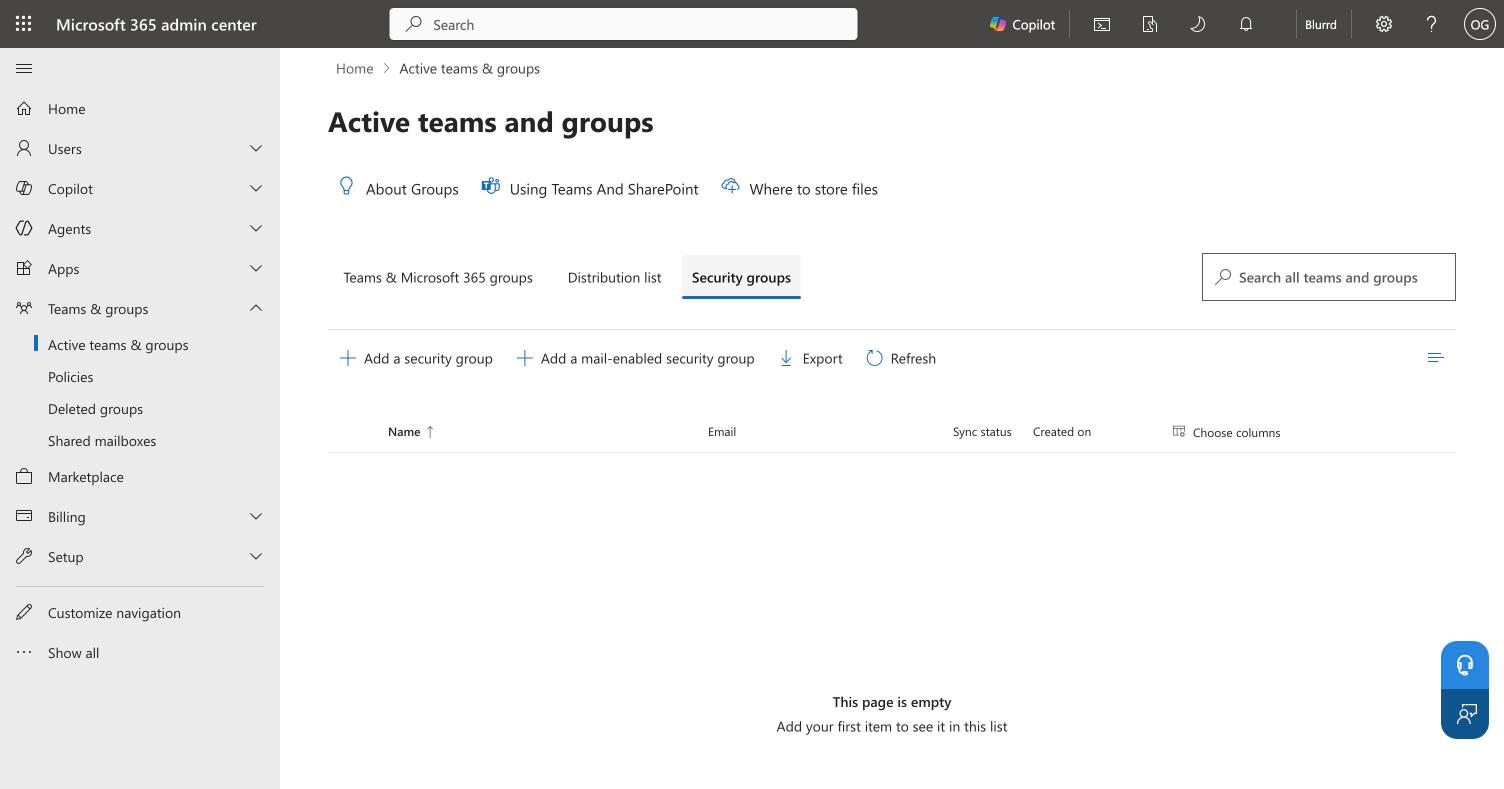Expand the Agents chevron
1504x789 pixels.
coord(256,228)
